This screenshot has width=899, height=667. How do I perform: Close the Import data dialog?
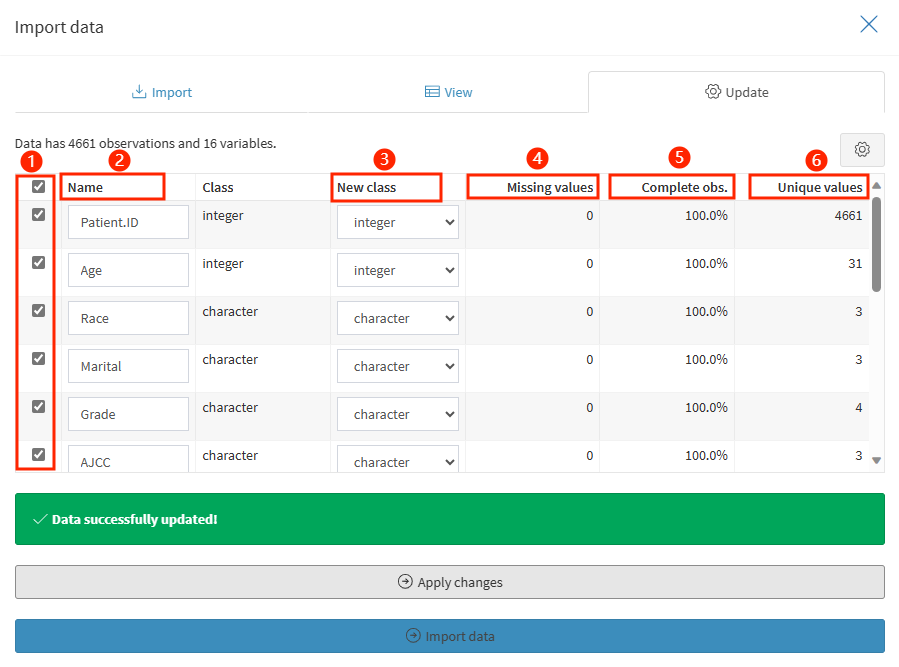pyautogui.click(x=868, y=25)
